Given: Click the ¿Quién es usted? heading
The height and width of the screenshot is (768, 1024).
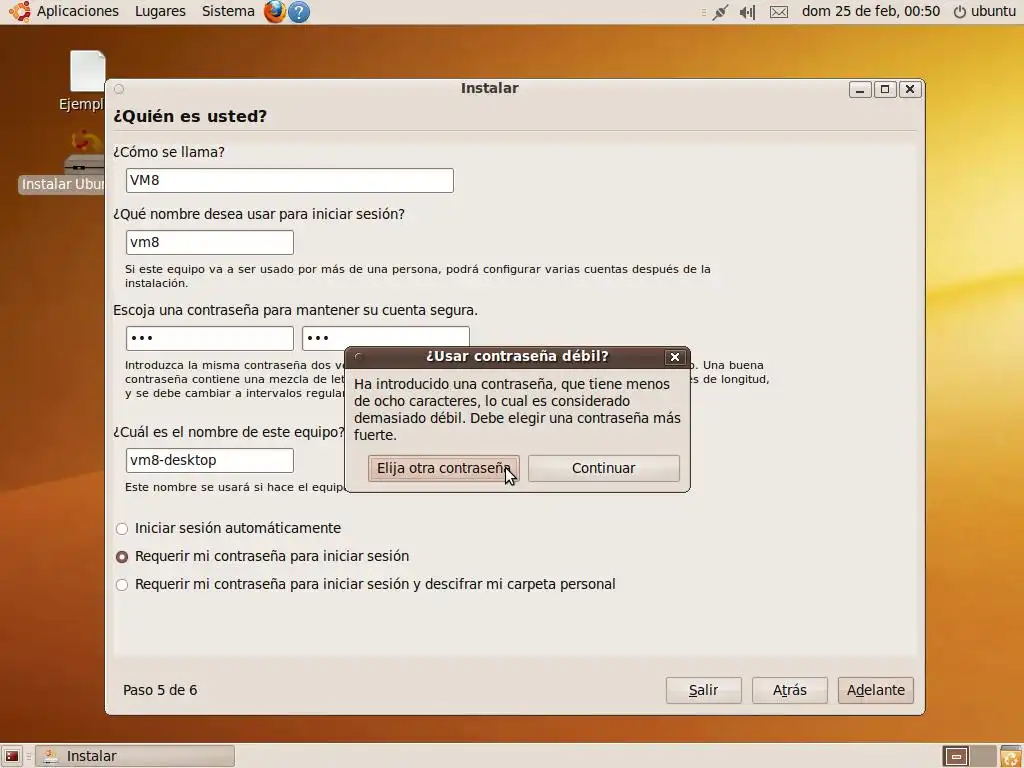Looking at the screenshot, I should coord(190,116).
